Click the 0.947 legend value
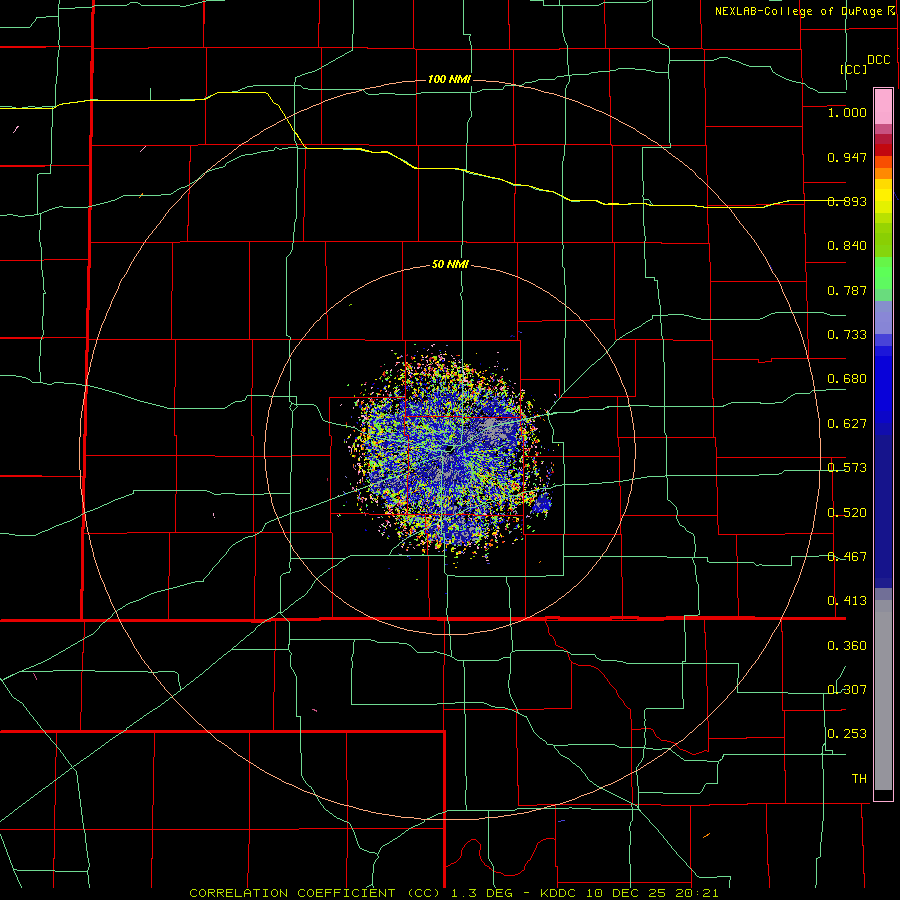The width and height of the screenshot is (900, 900). 847,157
